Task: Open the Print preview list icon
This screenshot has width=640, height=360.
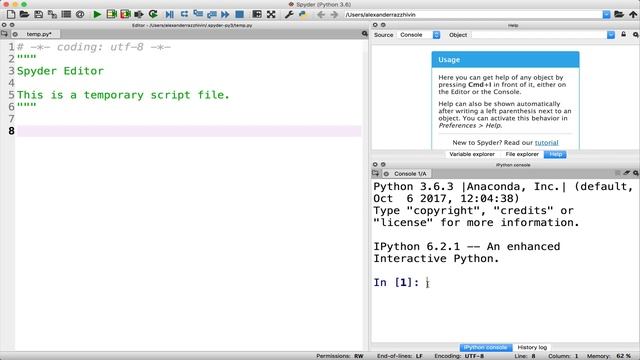Action: (x=66, y=15)
